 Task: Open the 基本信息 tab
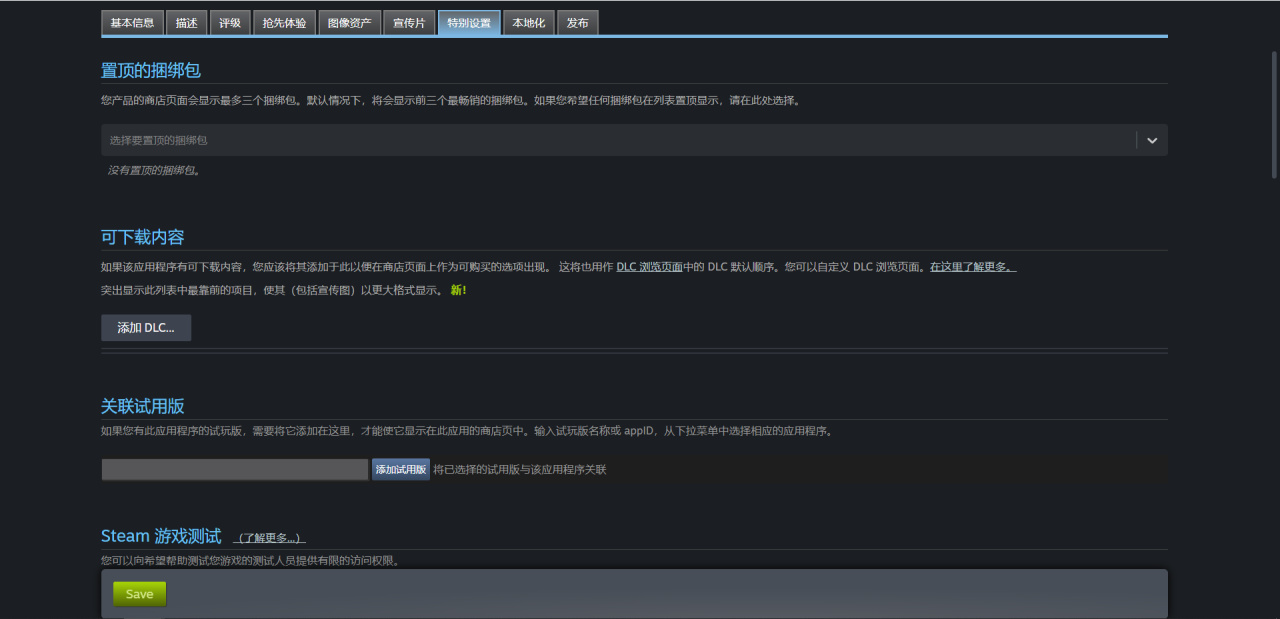point(132,23)
